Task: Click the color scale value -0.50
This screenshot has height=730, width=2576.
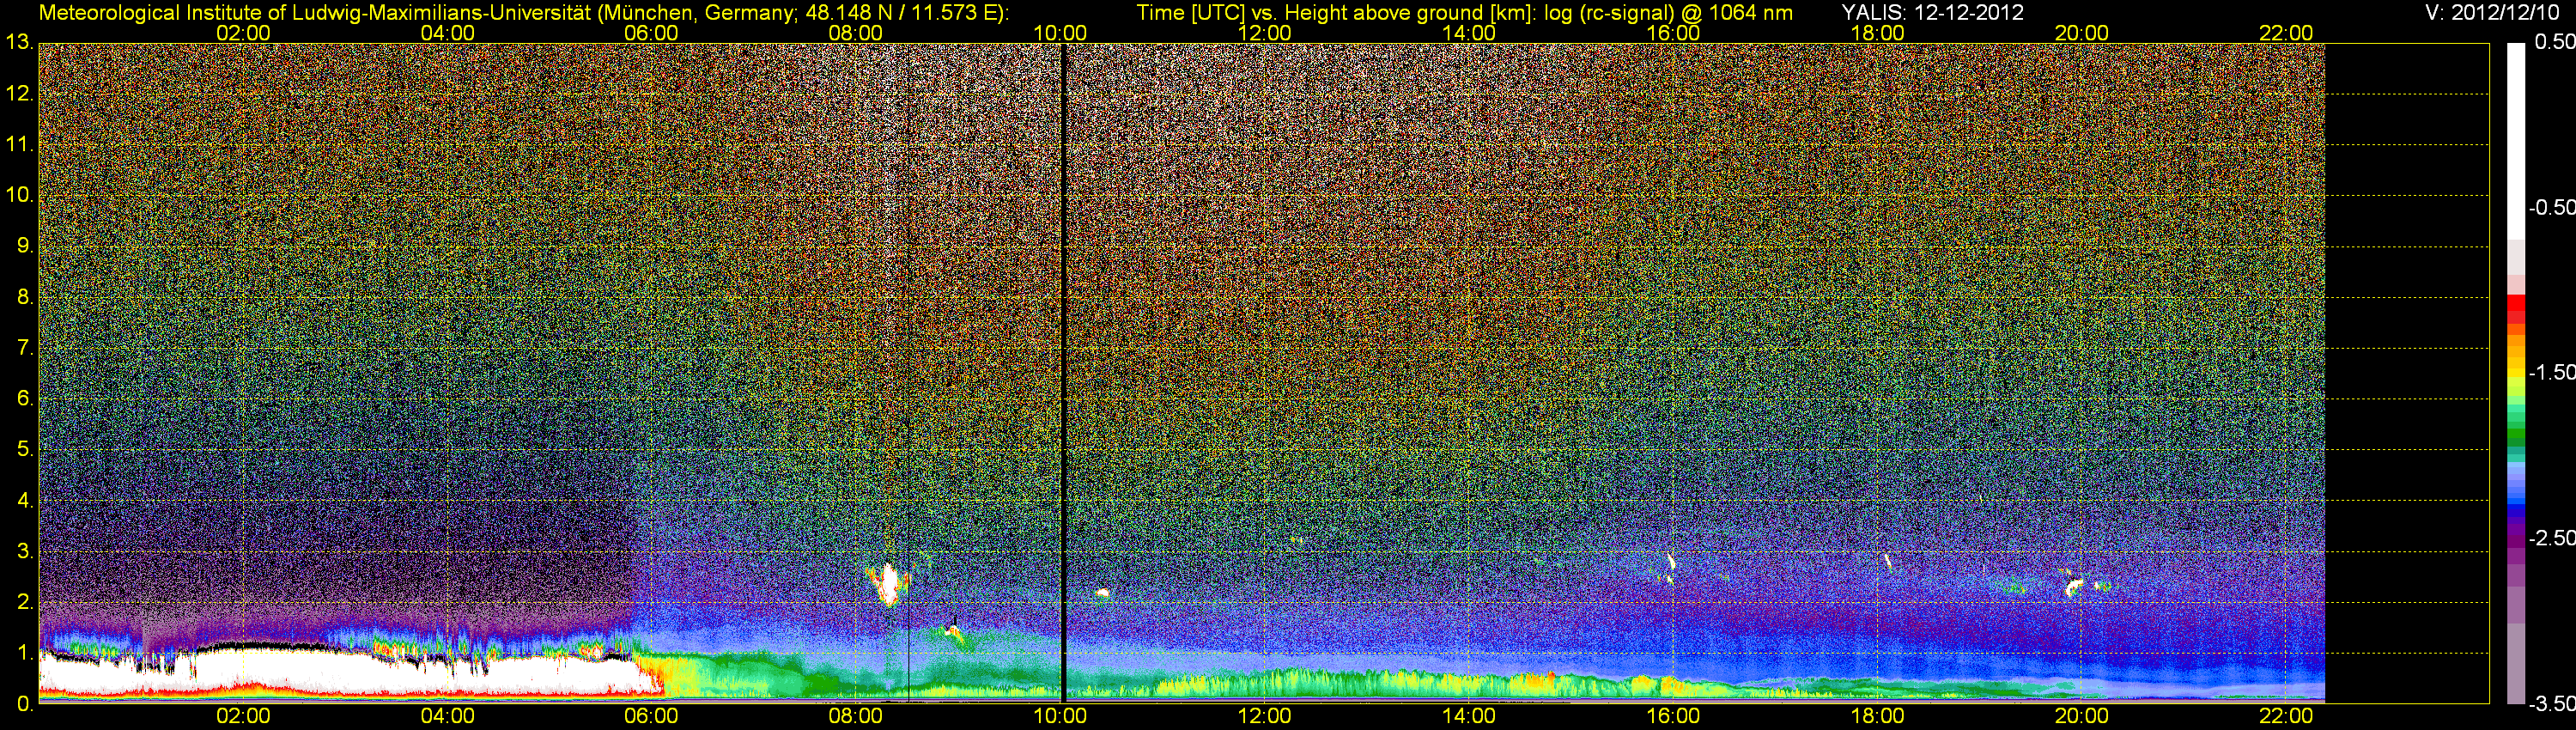Action: 2551,207
